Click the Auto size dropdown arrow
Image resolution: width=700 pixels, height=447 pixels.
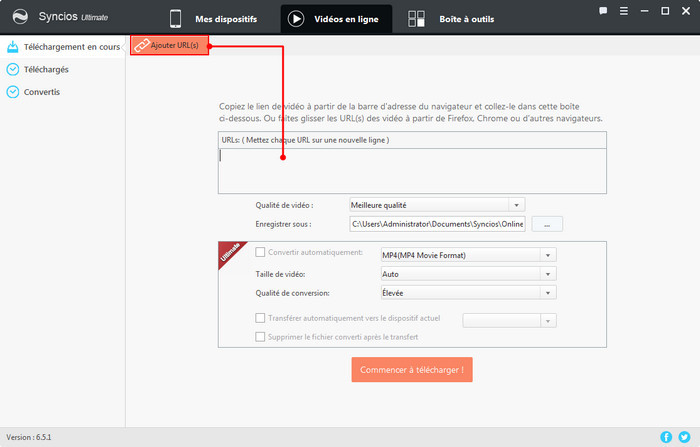coord(548,274)
